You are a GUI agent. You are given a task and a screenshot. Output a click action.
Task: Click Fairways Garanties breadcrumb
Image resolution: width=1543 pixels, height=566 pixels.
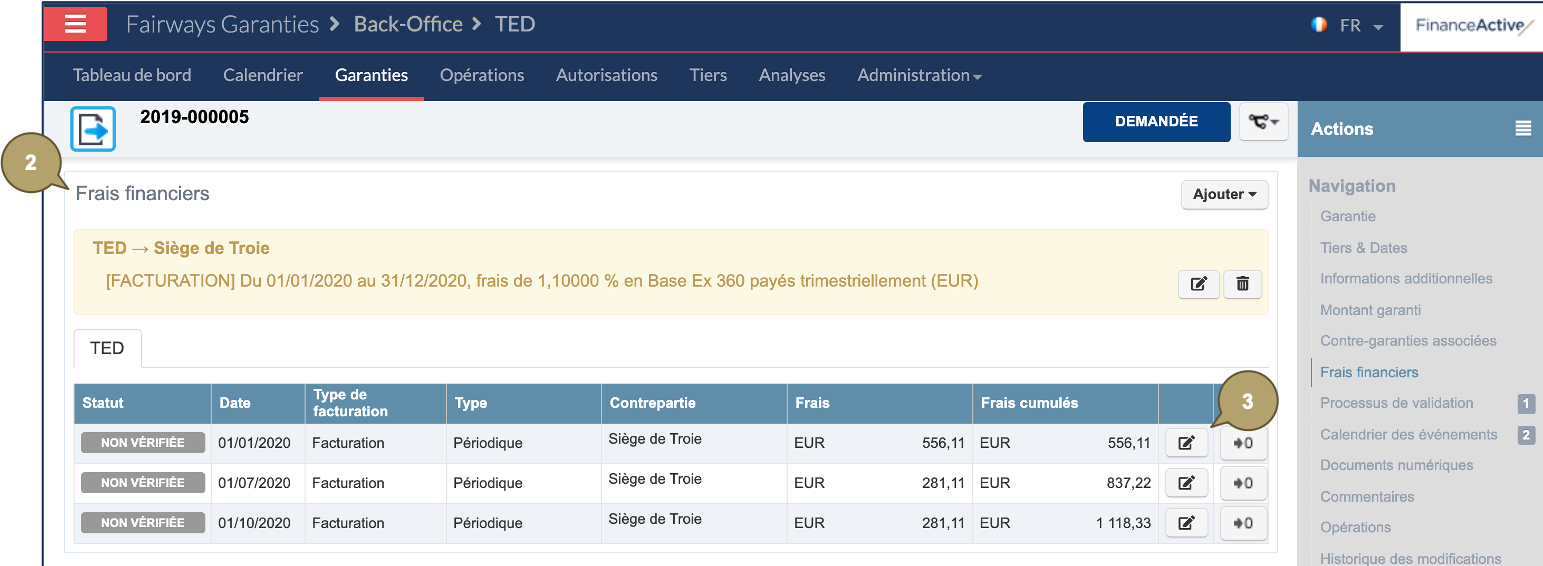click(222, 24)
